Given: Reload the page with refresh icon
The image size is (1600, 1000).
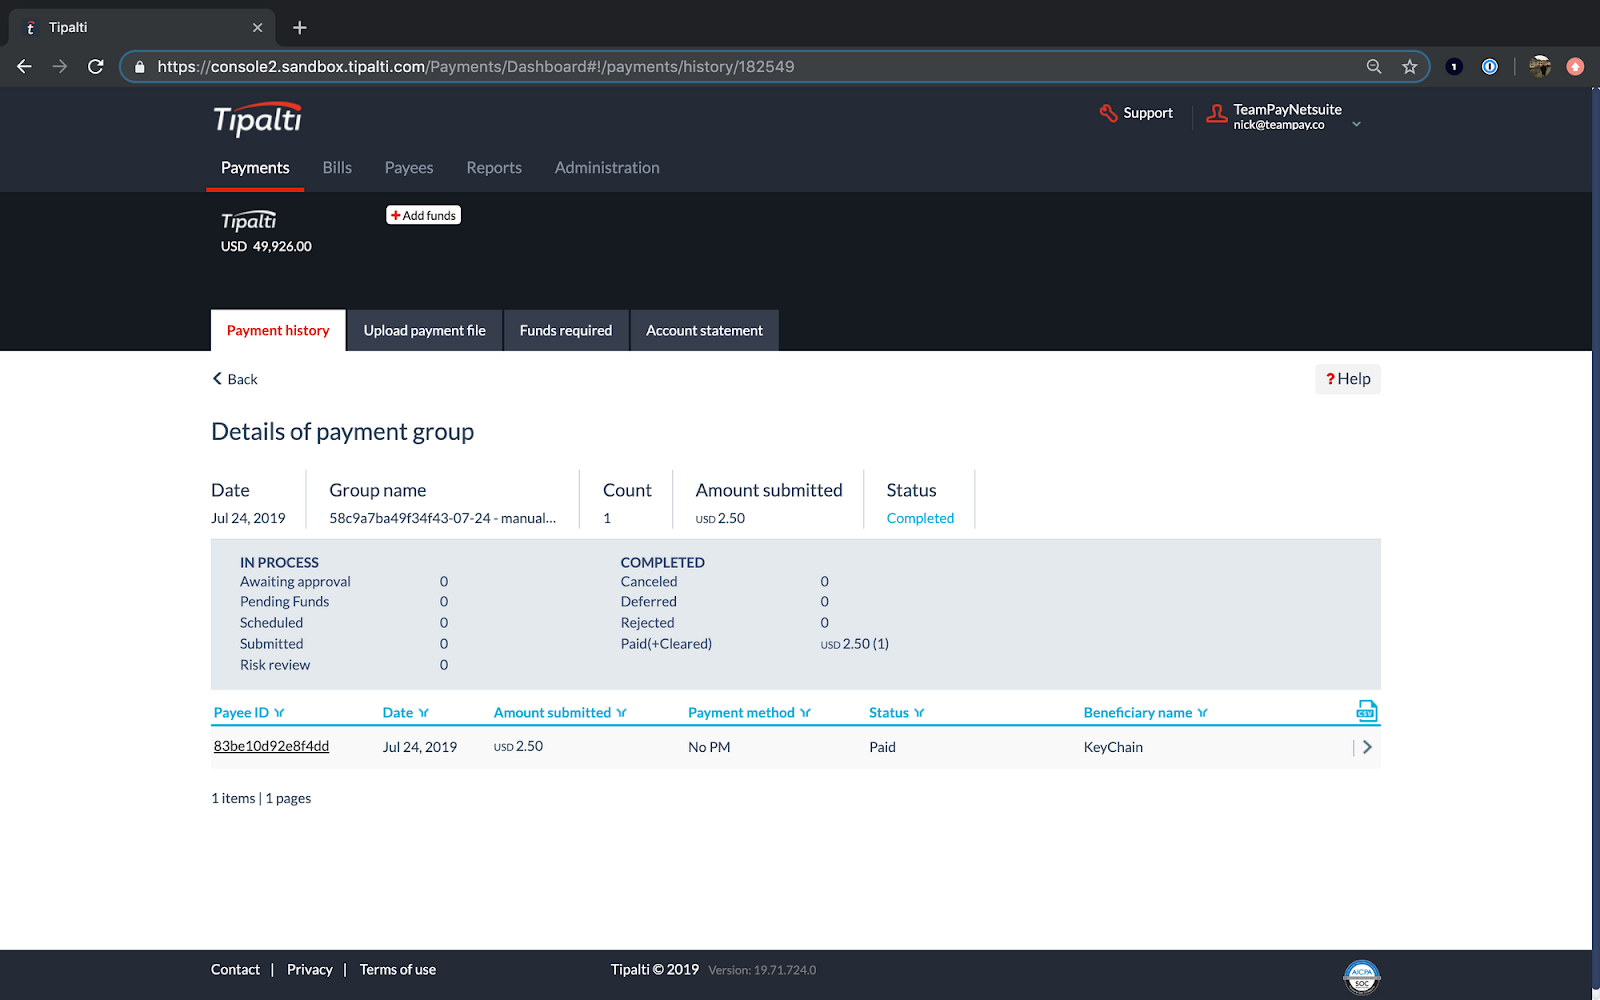Looking at the screenshot, I should [x=96, y=67].
